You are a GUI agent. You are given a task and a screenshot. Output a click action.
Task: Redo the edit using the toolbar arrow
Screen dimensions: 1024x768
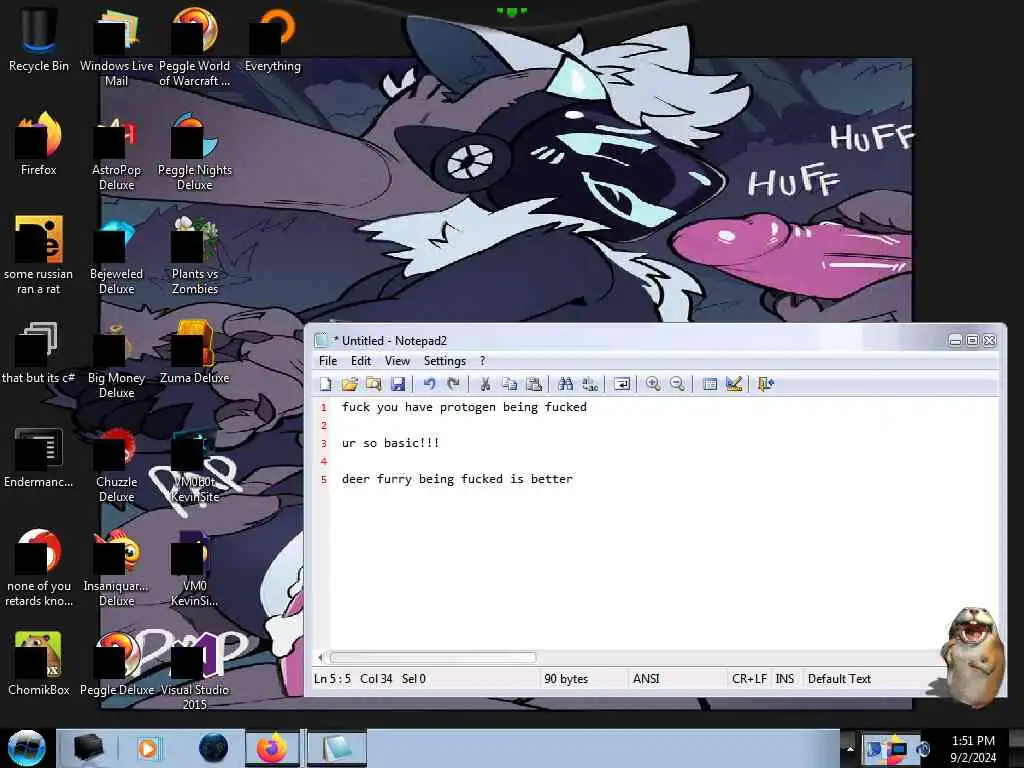pos(453,384)
